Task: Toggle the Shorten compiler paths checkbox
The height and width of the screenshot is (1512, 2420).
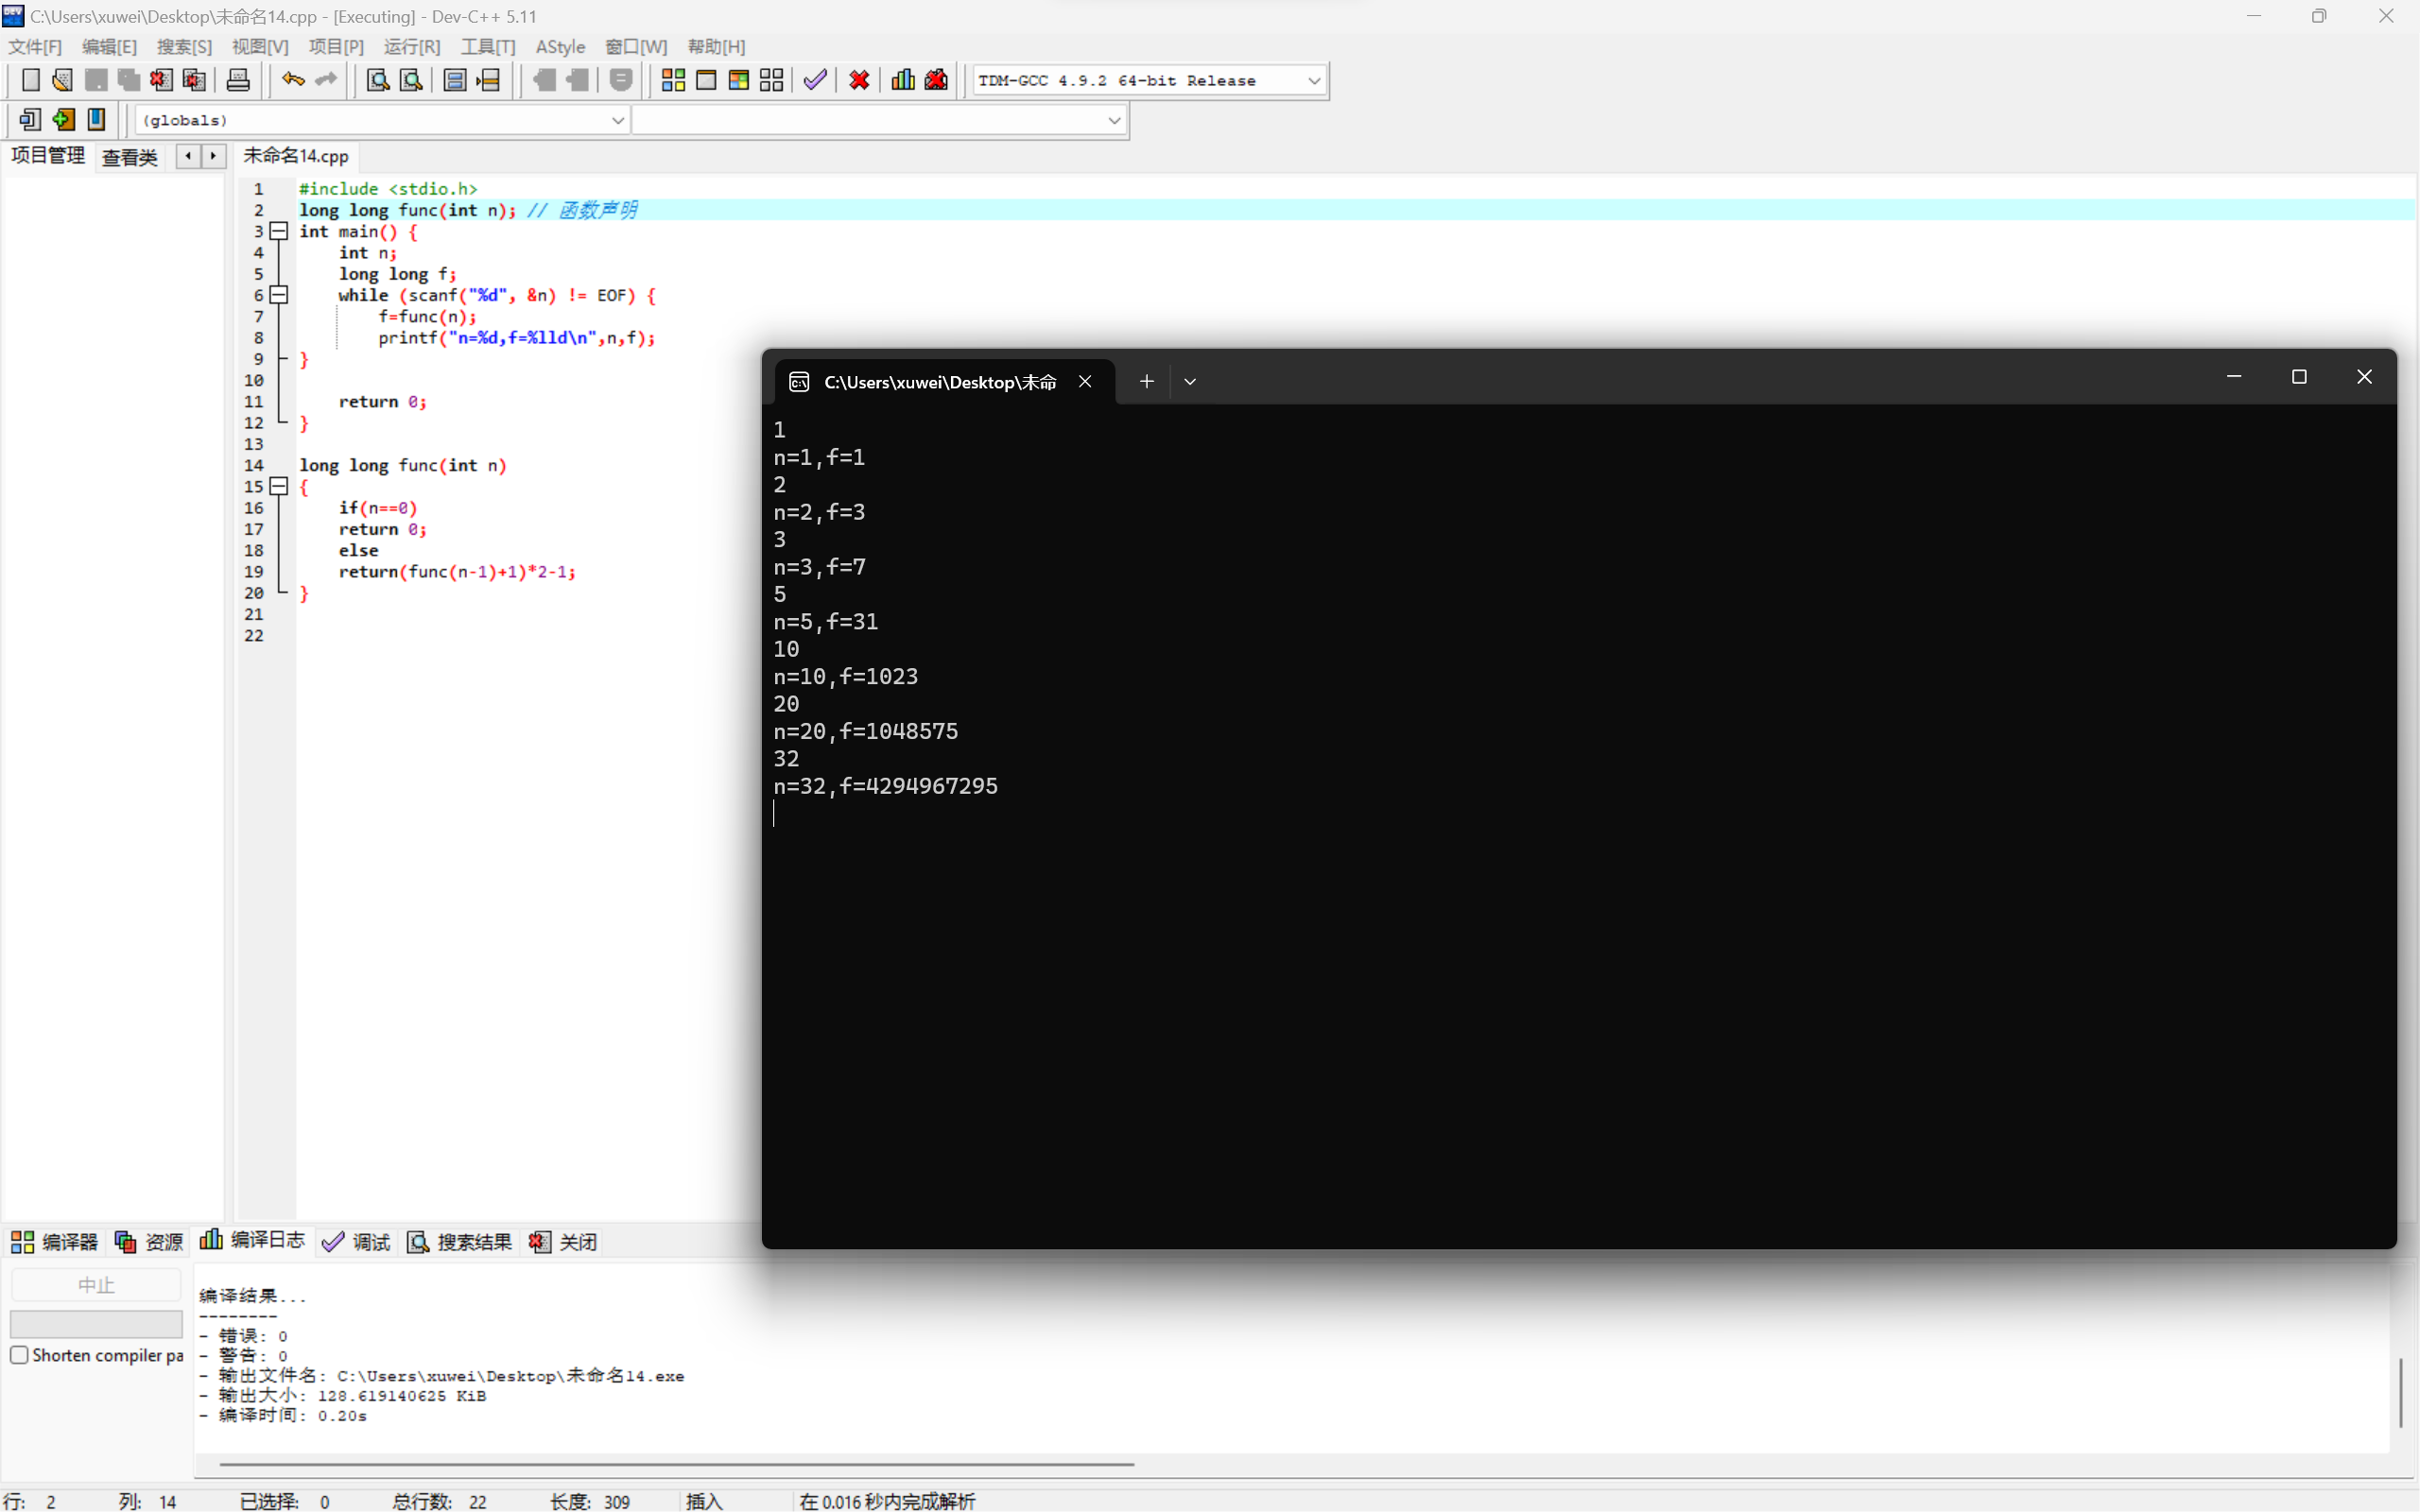Action: [19, 1355]
